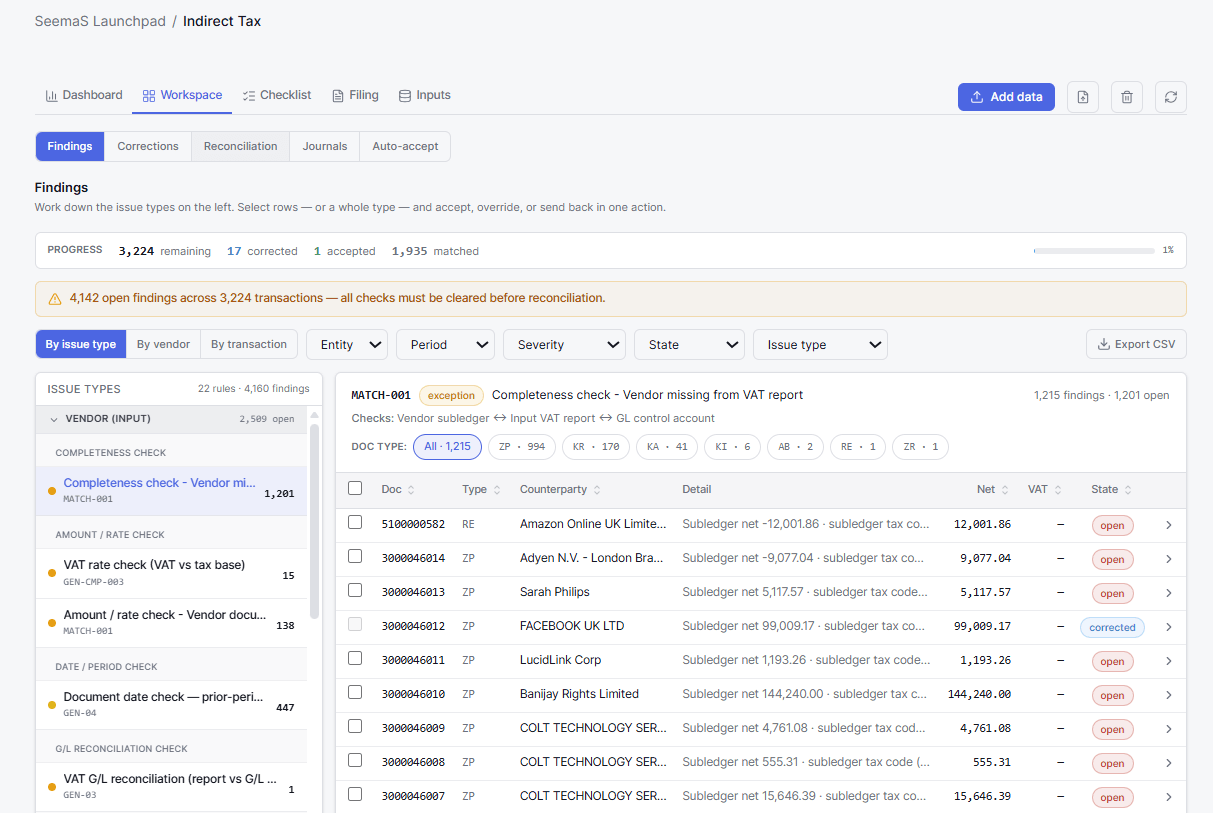The height and width of the screenshot is (813, 1213).
Task: Open row 3000046010 detail arrow
Action: tap(1169, 695)
